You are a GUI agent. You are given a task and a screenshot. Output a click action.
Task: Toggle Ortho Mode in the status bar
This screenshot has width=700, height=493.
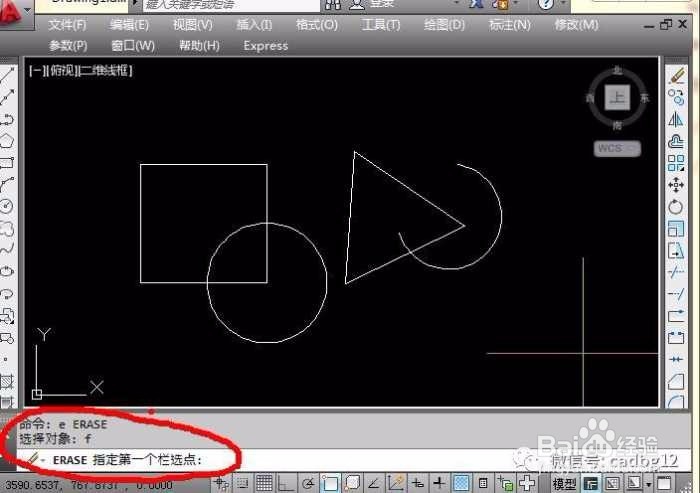coord(285,483)
